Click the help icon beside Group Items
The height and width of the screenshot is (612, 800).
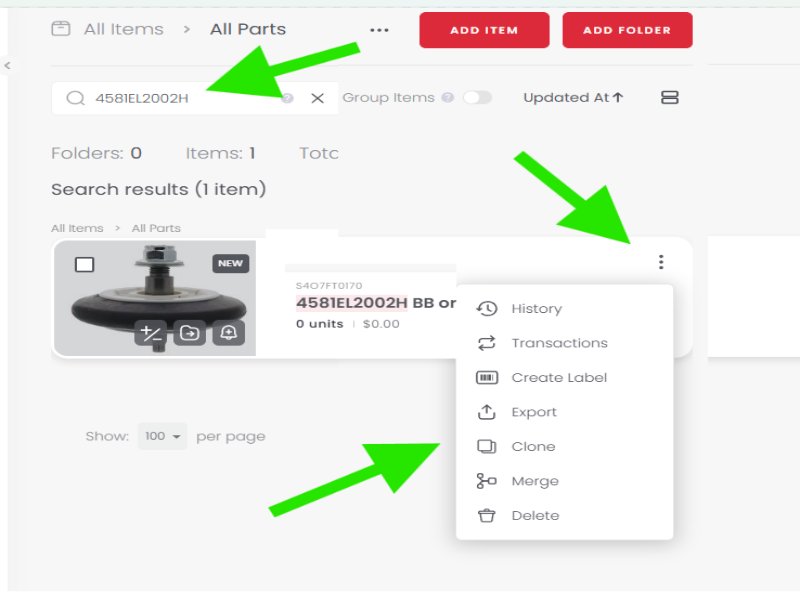click(448, 98)
